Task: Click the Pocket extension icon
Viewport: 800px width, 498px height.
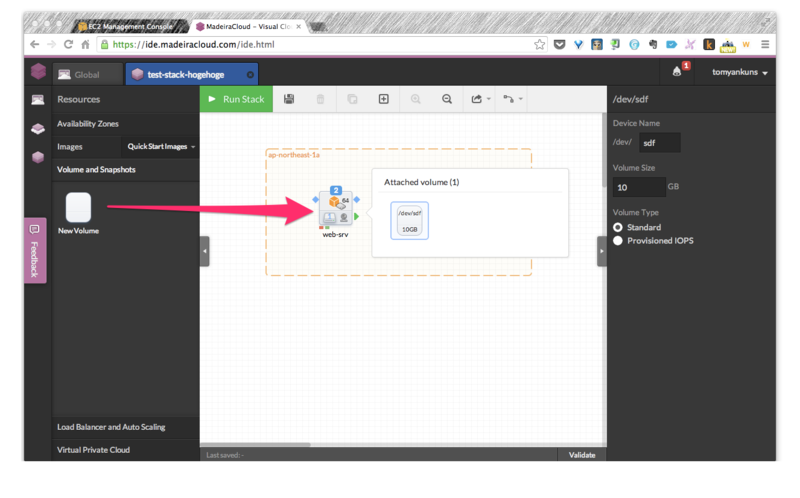Action: (x=560, y=44)
